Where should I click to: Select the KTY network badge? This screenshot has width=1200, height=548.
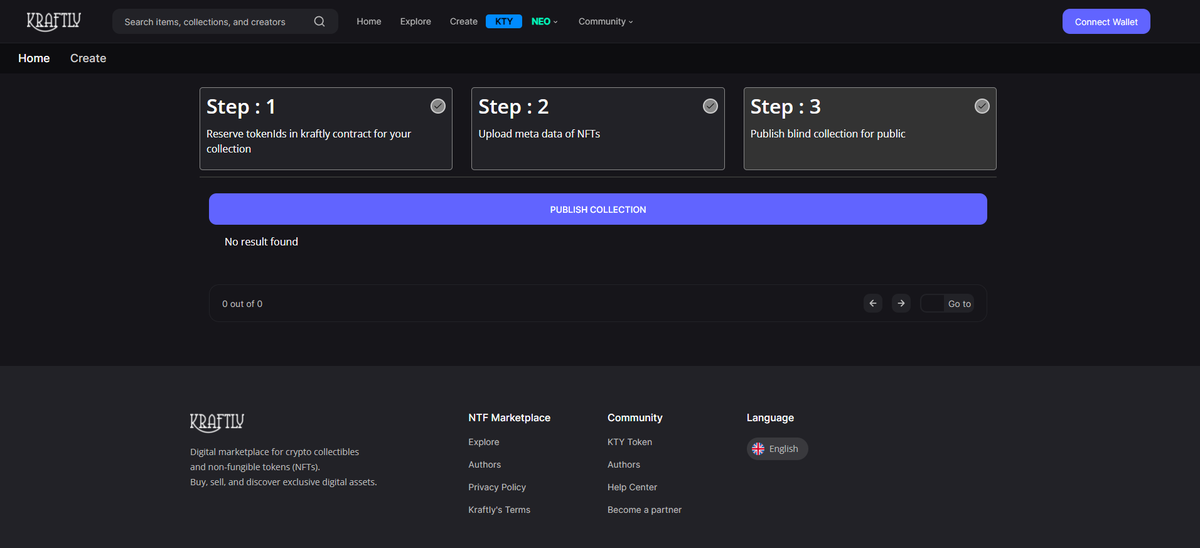[504, 21]
